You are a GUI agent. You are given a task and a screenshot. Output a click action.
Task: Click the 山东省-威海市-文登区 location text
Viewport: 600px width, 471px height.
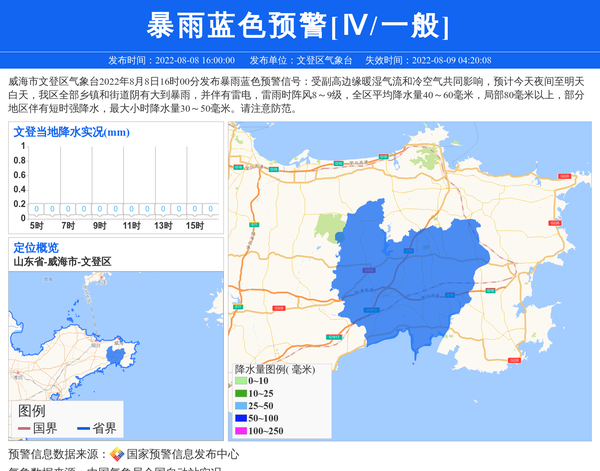tap(62, 261)
